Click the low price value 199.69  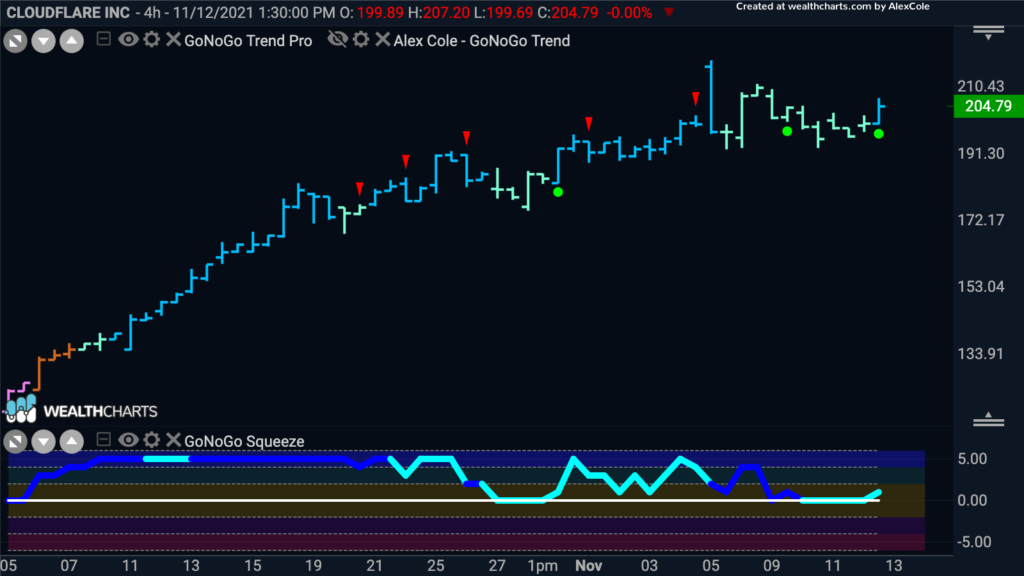[x=509, y=12]
